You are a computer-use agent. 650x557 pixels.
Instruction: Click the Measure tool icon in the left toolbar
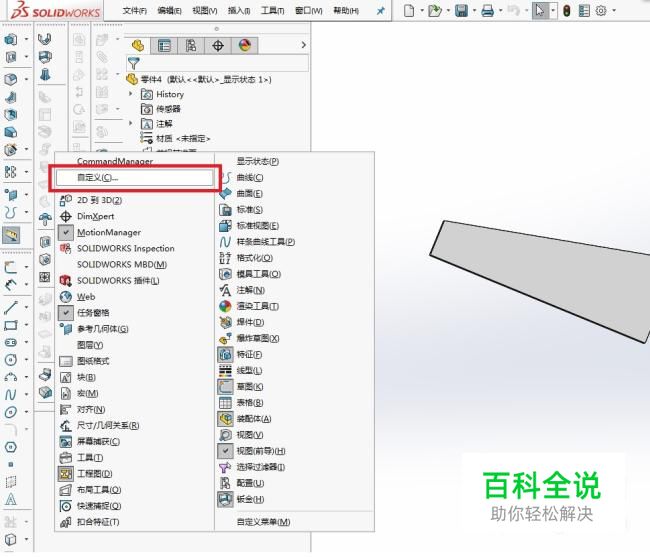(x=11, y=235)
